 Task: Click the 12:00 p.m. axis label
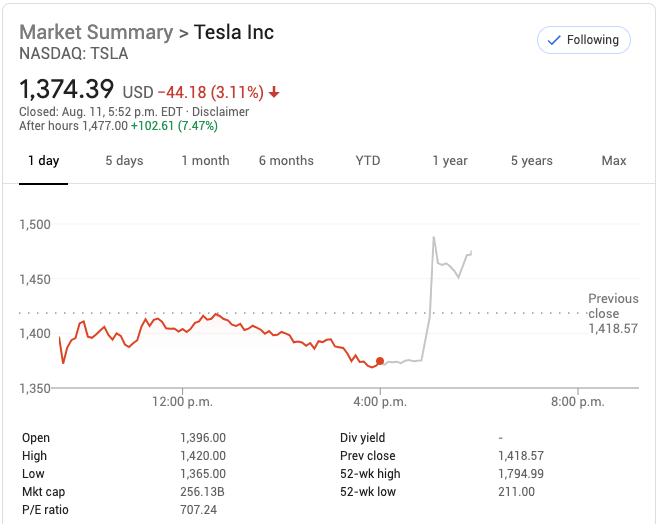click(x=182, y=402)
